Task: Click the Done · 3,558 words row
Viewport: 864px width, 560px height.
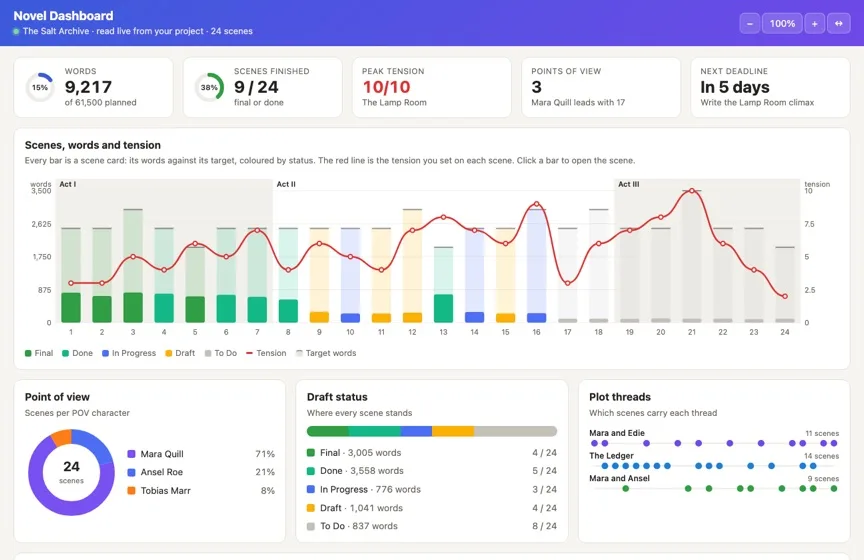Action: coord(431,471)
